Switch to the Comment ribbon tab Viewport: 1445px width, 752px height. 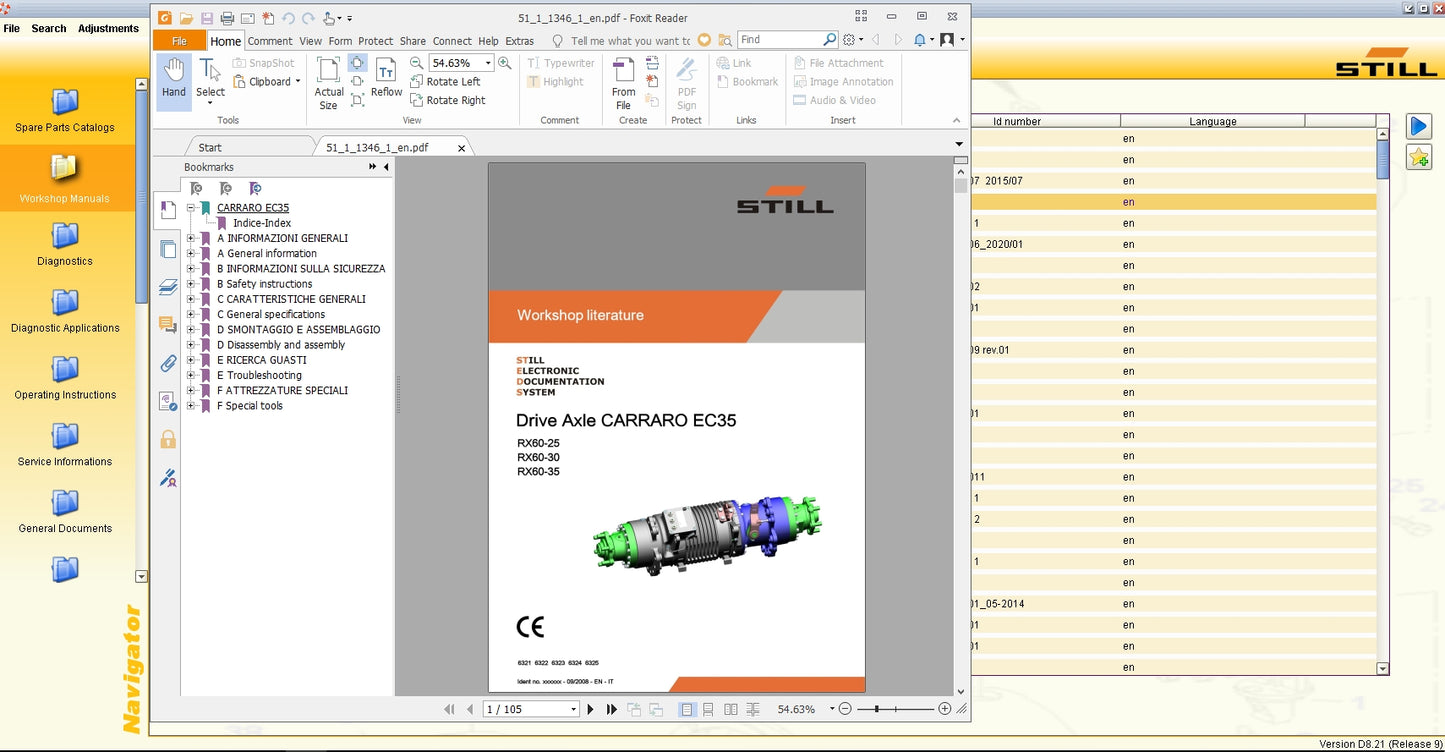coord(270,41)
